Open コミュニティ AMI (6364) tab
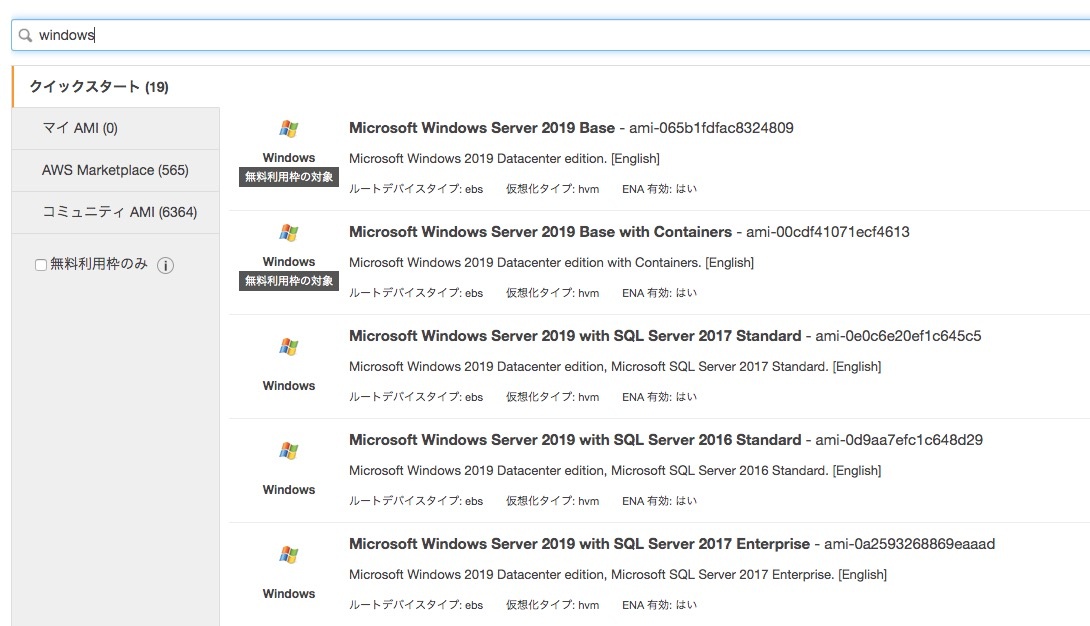Viewport: 1090px width, 626px height. (119, 212)
